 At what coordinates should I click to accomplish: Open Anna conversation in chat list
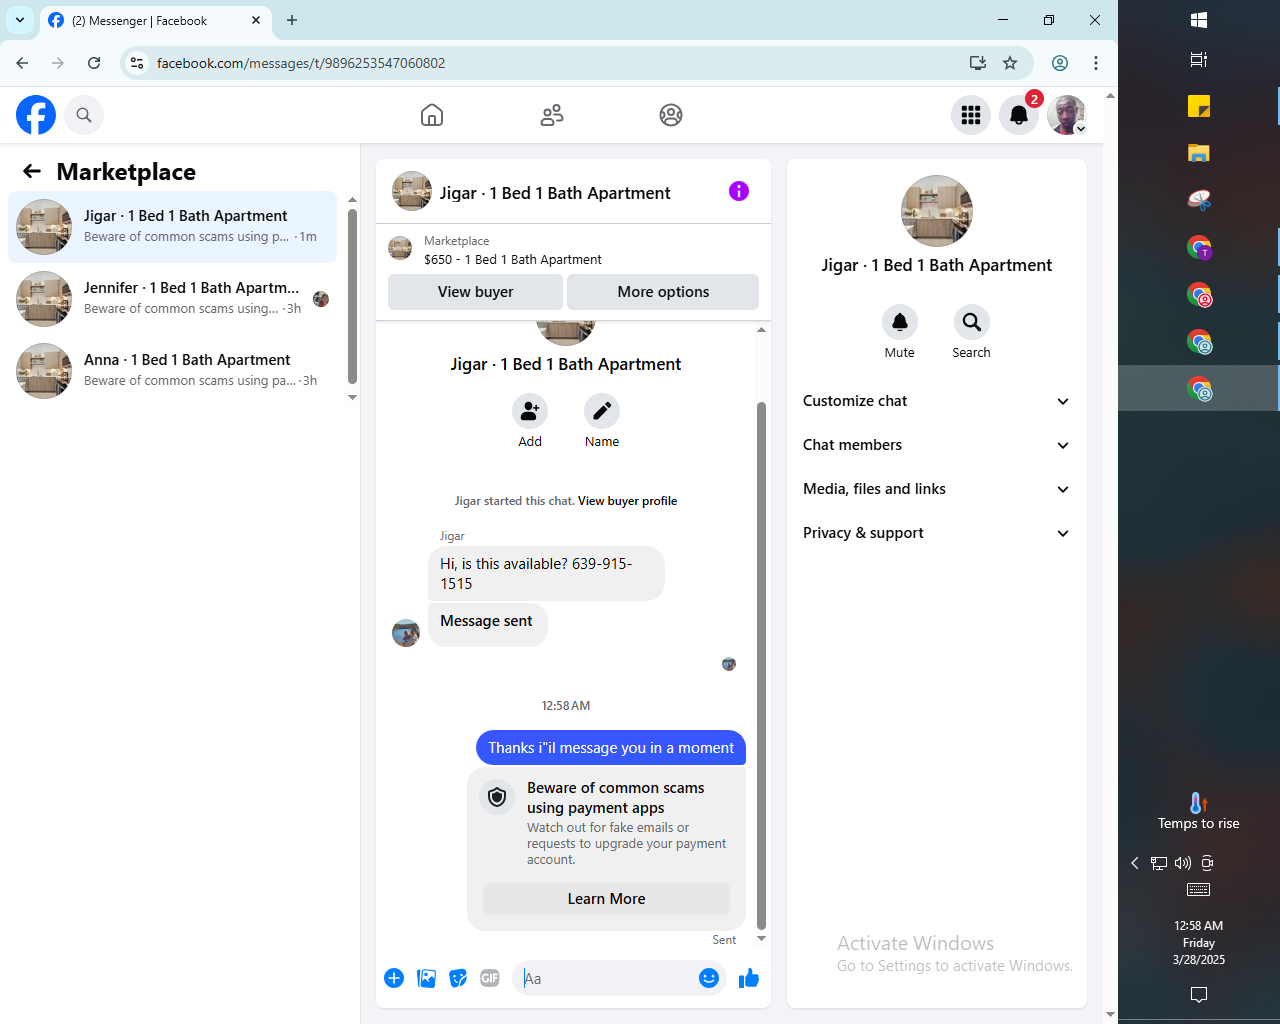tap(172, 371)
